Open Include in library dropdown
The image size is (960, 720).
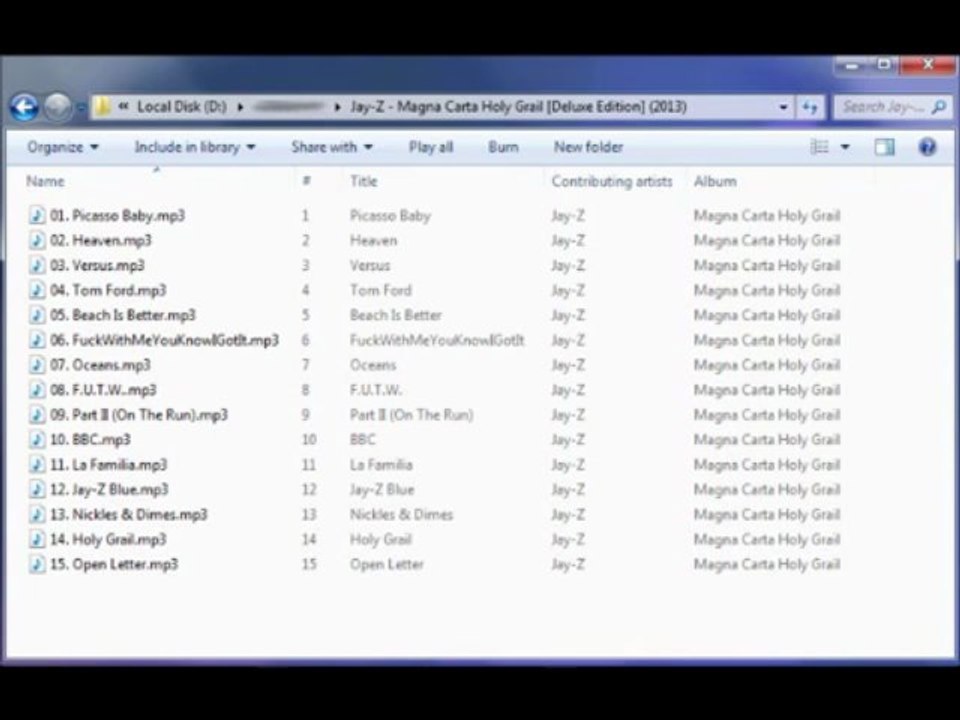pos(195,147)
